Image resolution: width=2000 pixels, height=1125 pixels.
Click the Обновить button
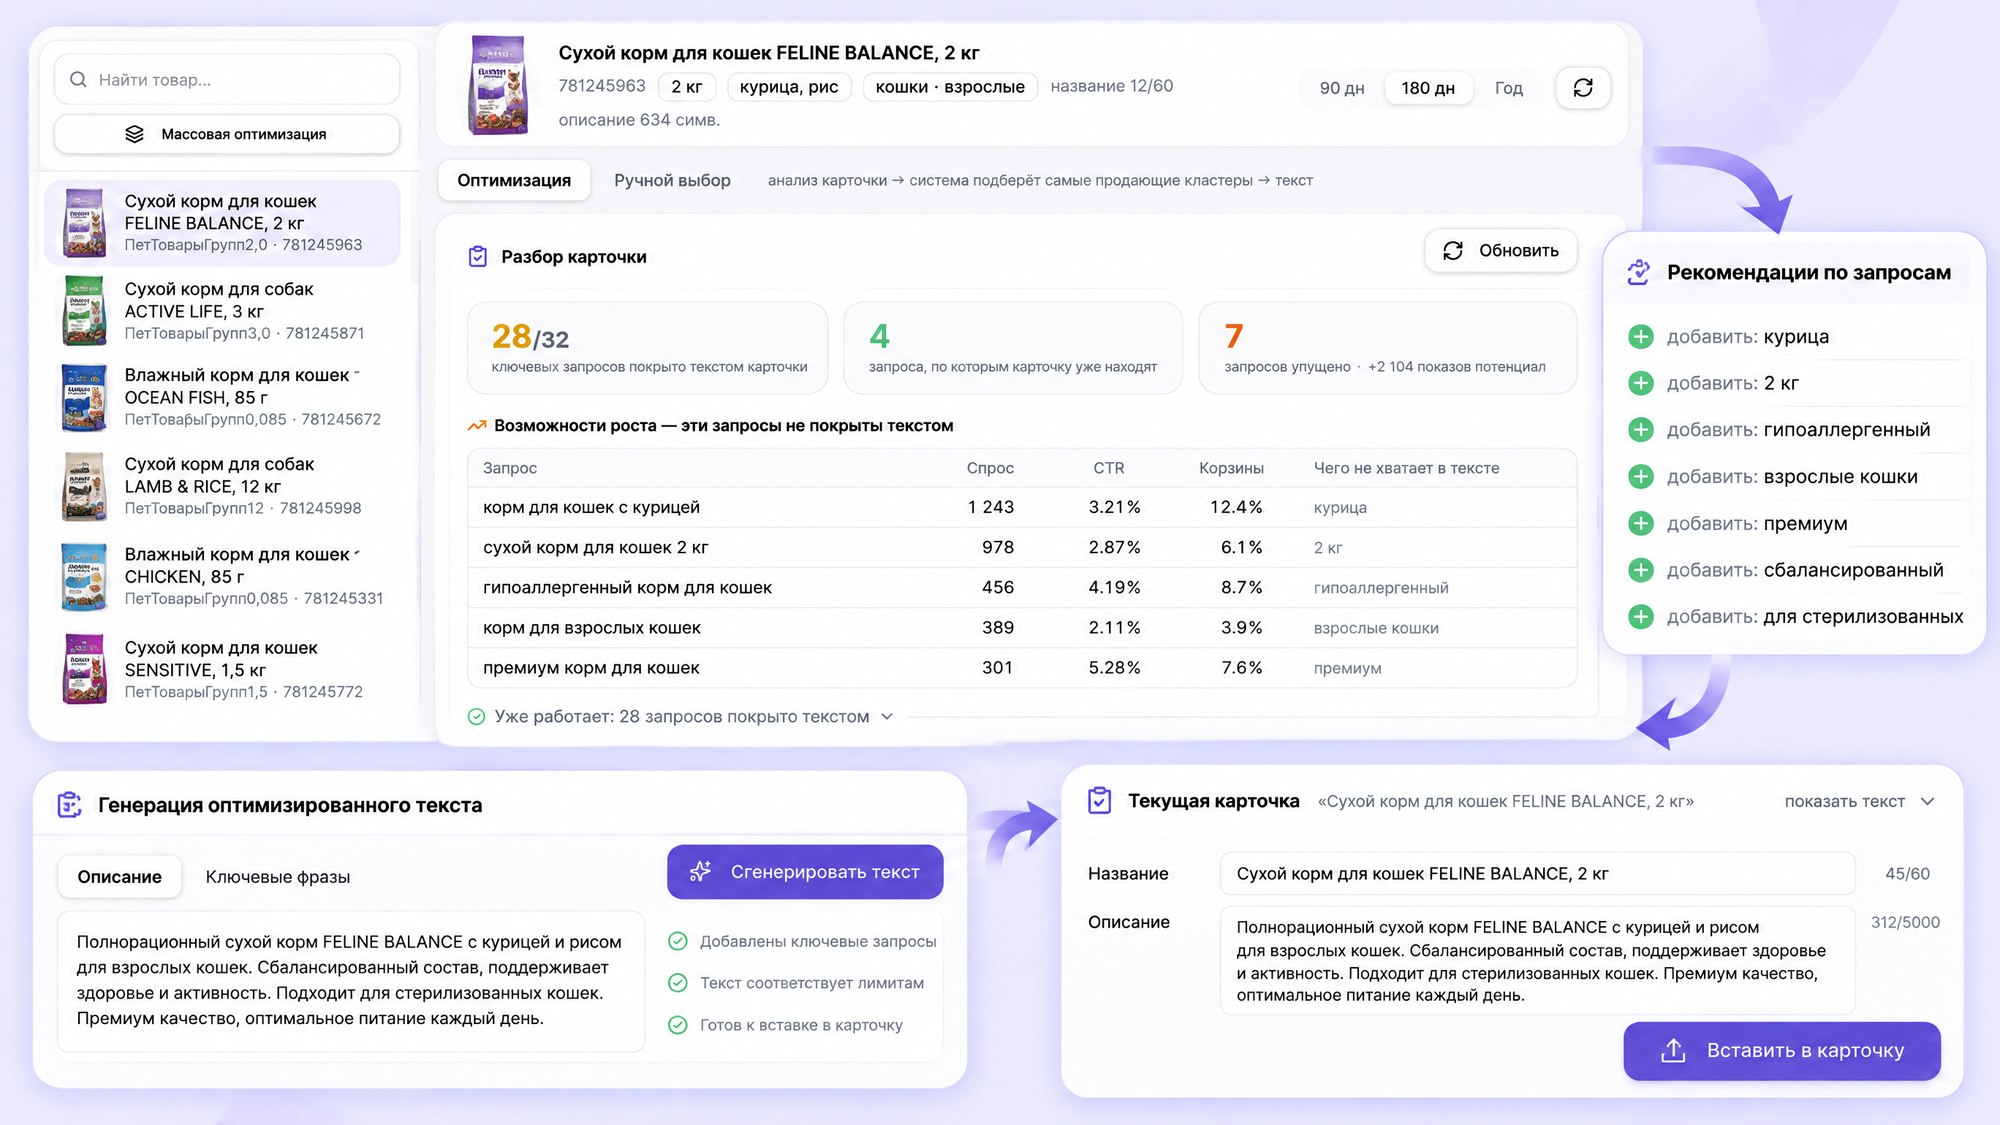[1501, 251]
